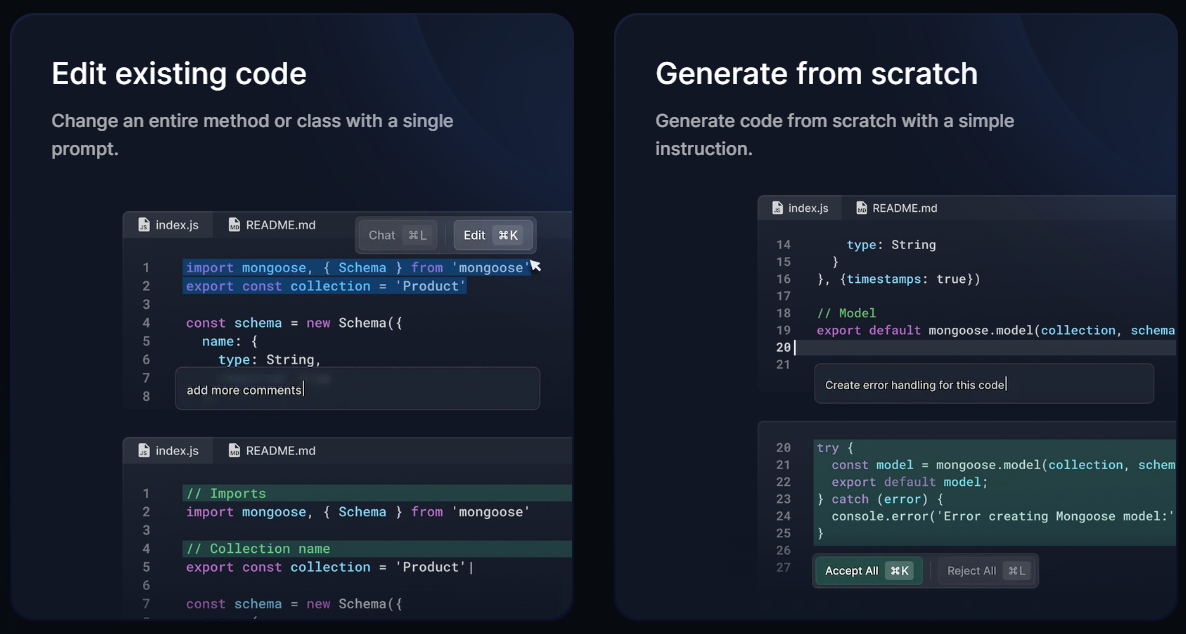Select the index.js tab in the bottom-left panel
The width and height of the screenshot is (1186, 634).
click(167, 450)
